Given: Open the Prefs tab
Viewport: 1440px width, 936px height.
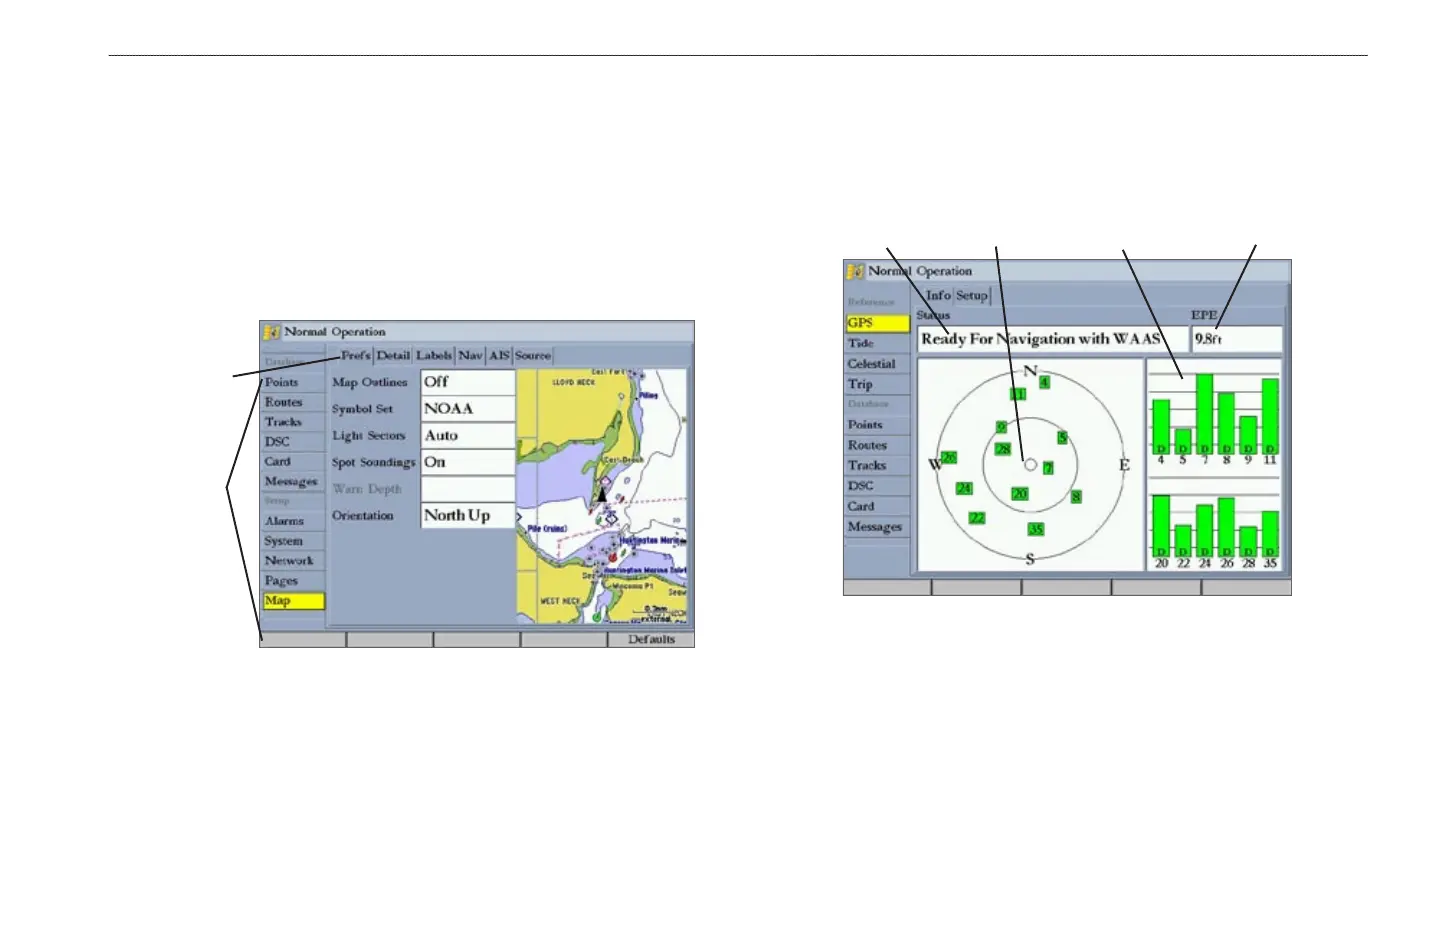Looking at the screenshot, I should [356, 355].
